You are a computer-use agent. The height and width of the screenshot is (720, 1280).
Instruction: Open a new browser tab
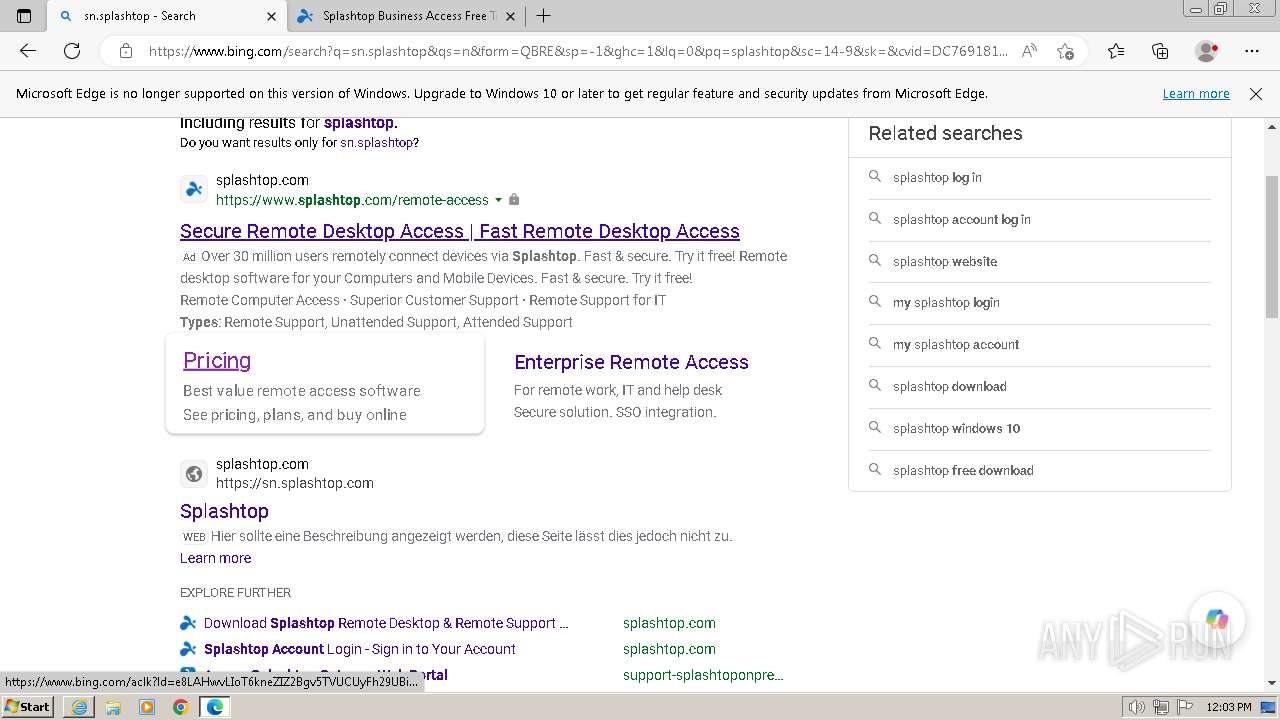pos(544,16)
